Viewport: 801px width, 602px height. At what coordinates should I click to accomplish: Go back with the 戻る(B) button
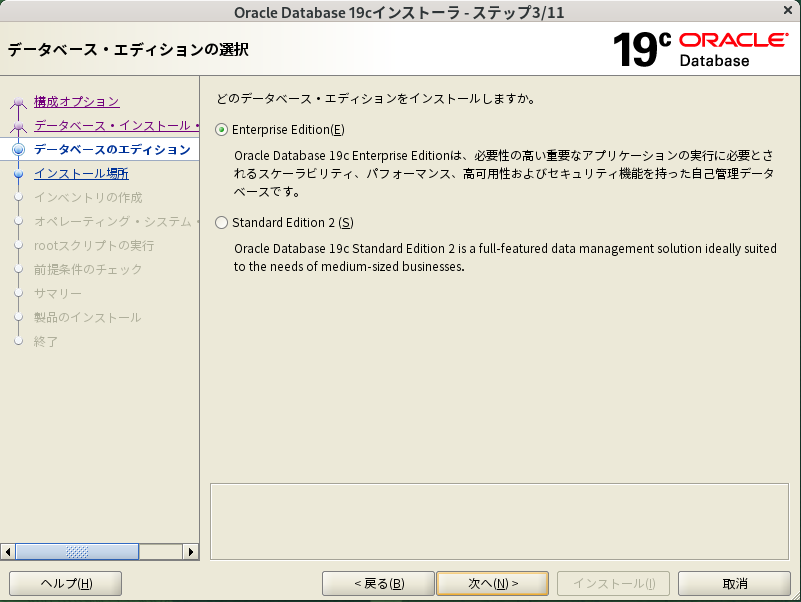(379, 584)
